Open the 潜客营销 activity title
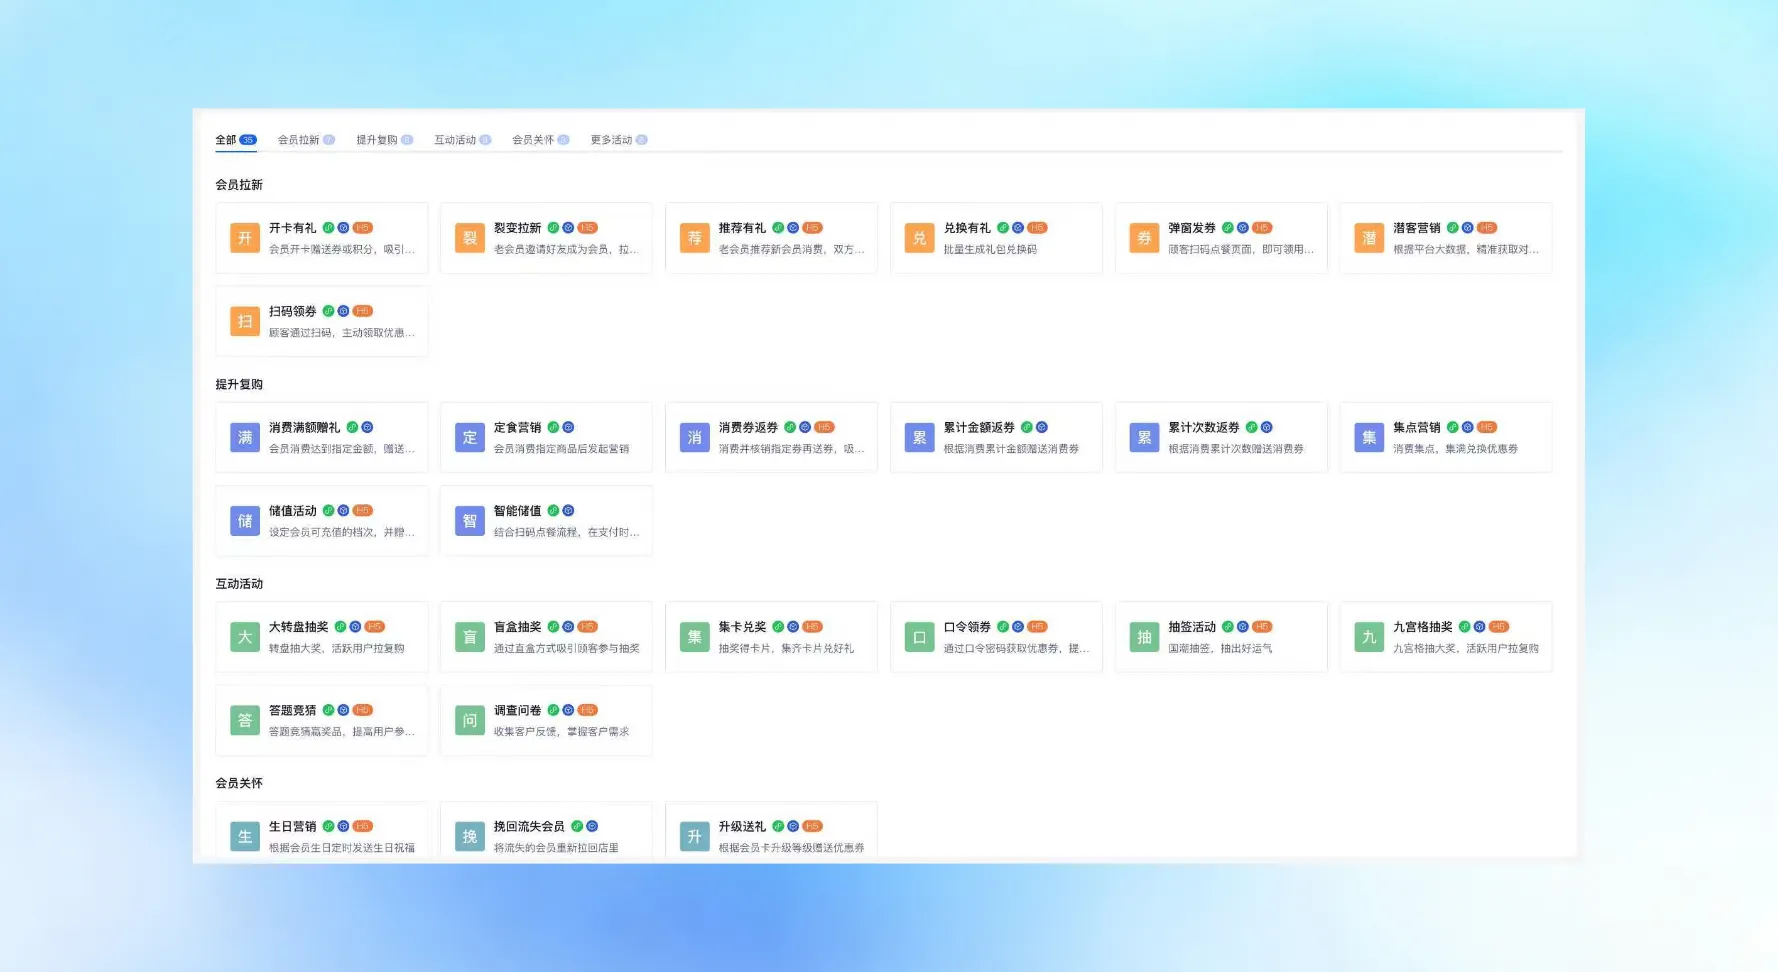1778x972 pixels. point(1416,228)
